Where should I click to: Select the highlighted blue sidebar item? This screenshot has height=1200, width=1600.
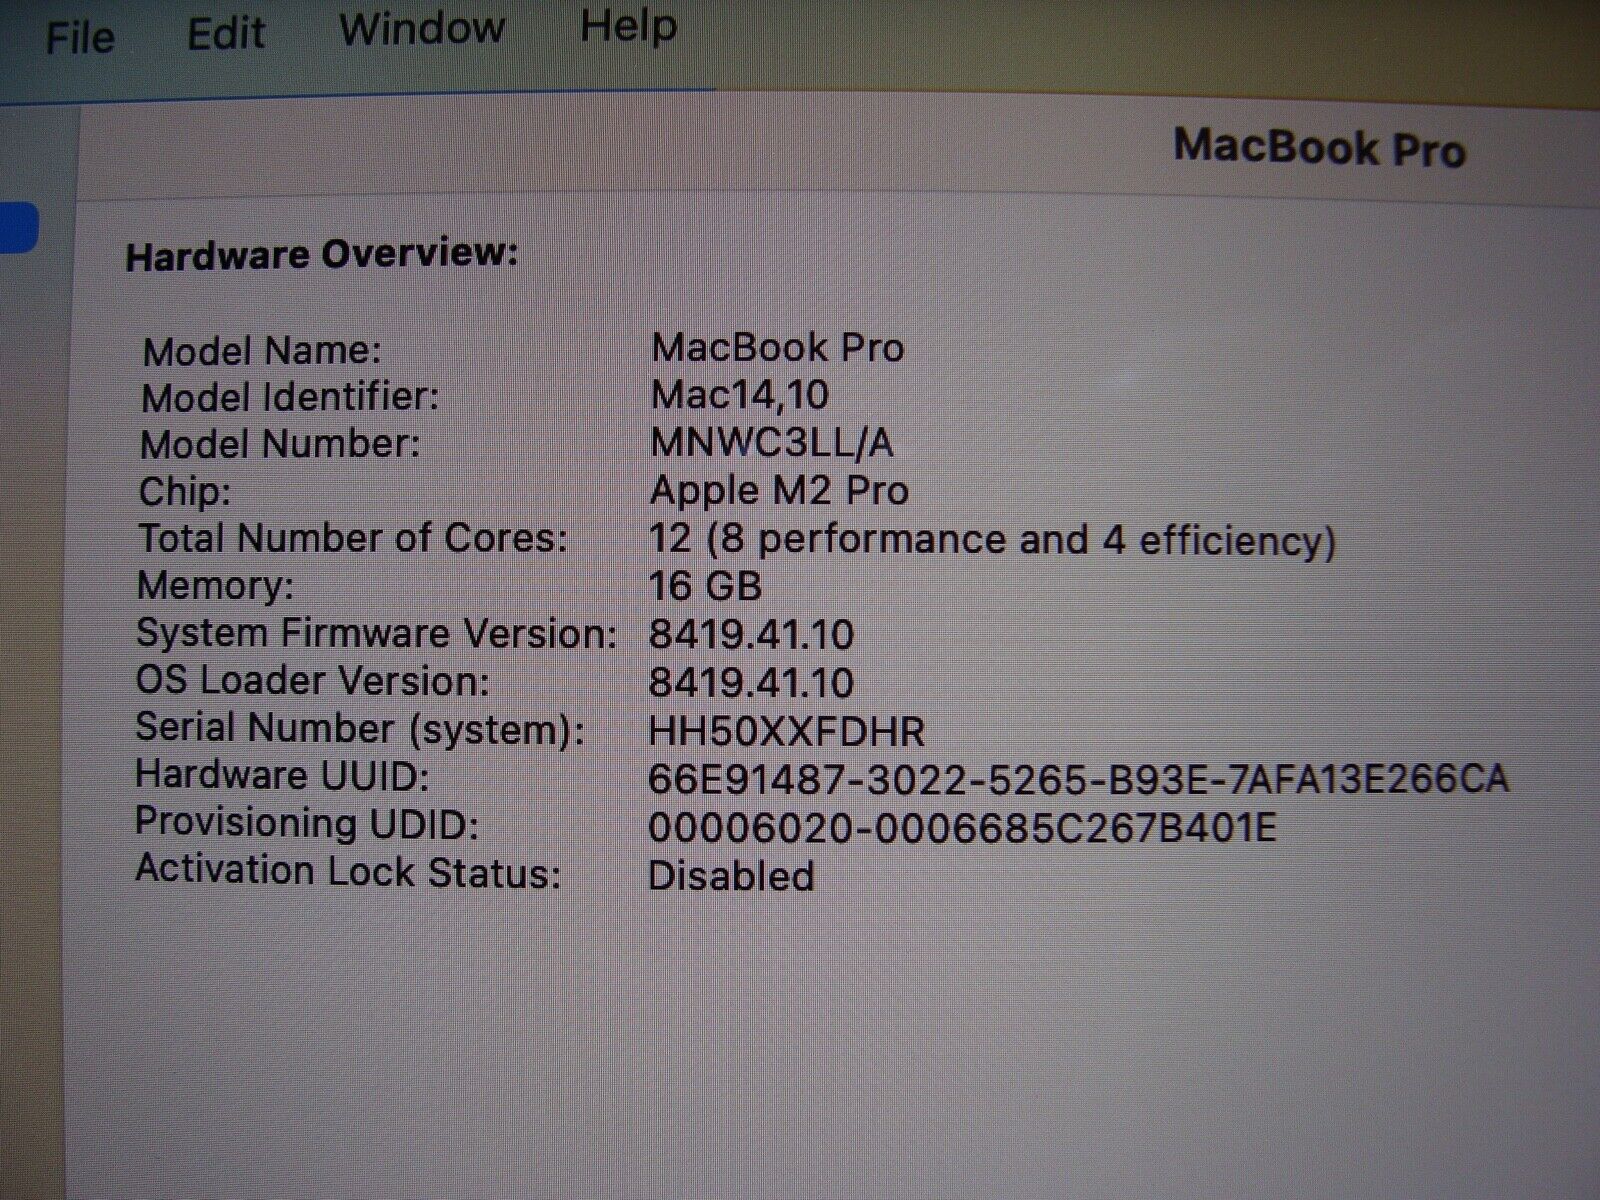coord(19,228)
